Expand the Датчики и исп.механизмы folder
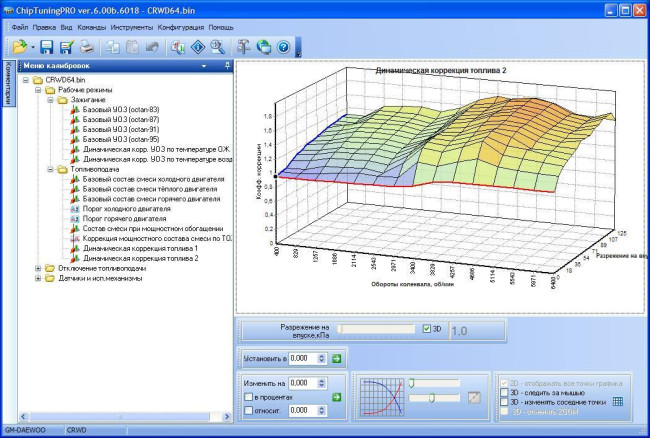Screen dimensions: 650x438 [x=38, y=278]
